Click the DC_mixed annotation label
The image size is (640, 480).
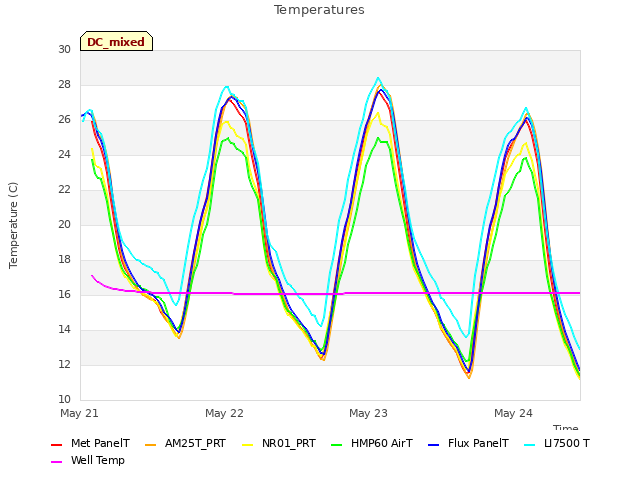116,41
